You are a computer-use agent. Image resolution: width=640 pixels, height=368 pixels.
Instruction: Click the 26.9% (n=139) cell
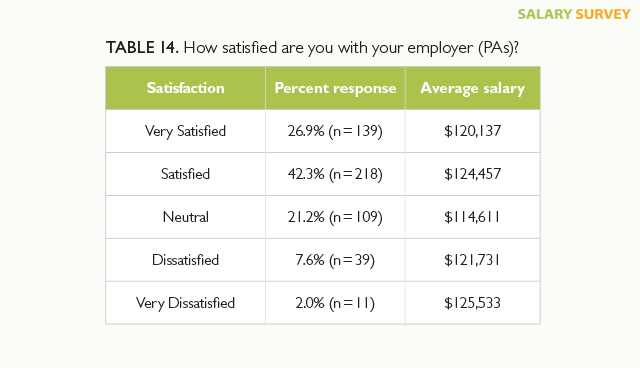point(335,131)
